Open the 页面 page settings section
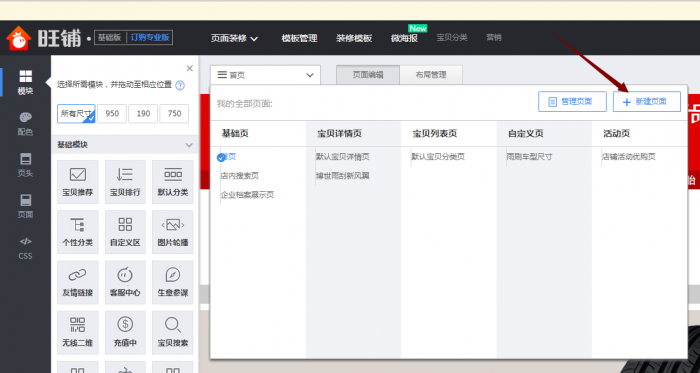Image resolution: width=700 pixels, height=373 pixels. point(25,206)
